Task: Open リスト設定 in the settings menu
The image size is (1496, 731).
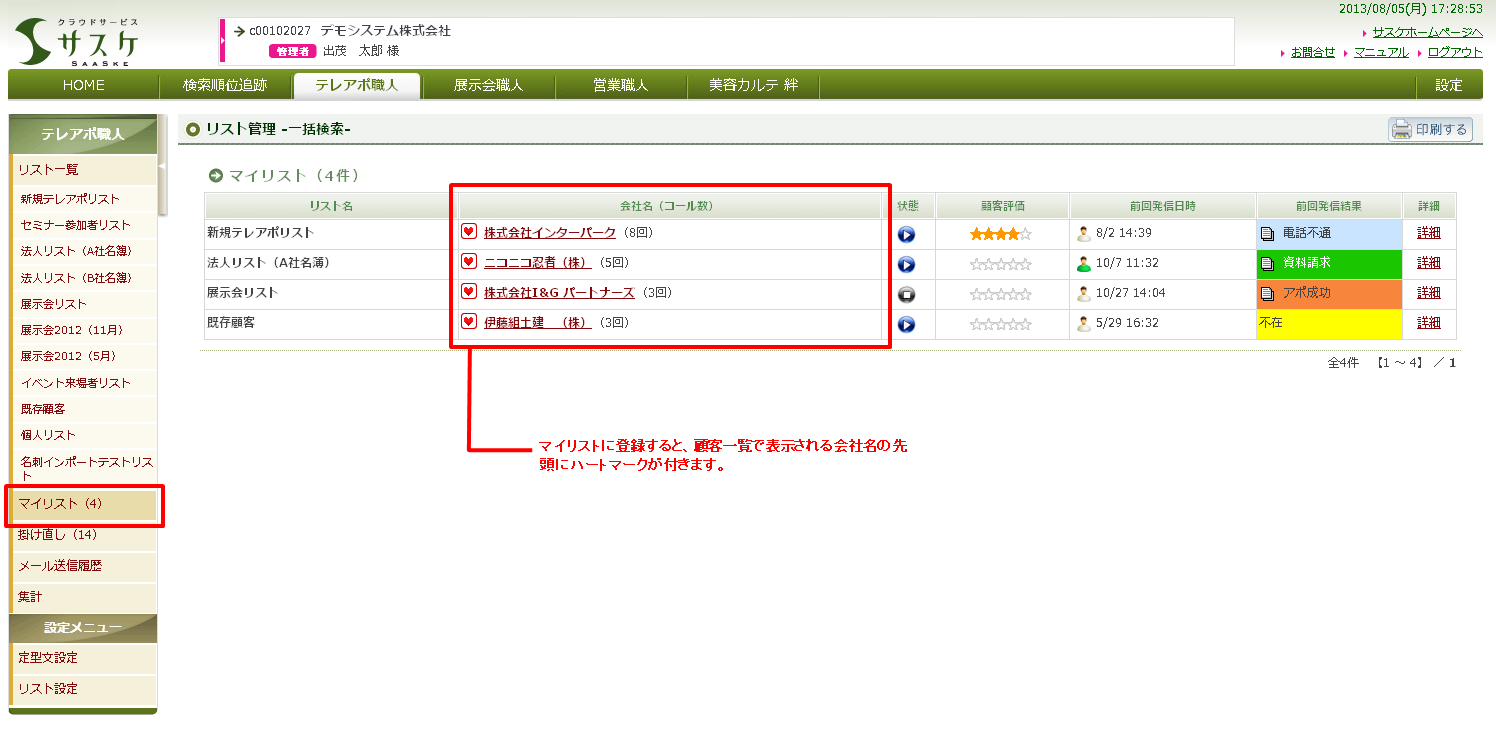Action: (85, 689)
